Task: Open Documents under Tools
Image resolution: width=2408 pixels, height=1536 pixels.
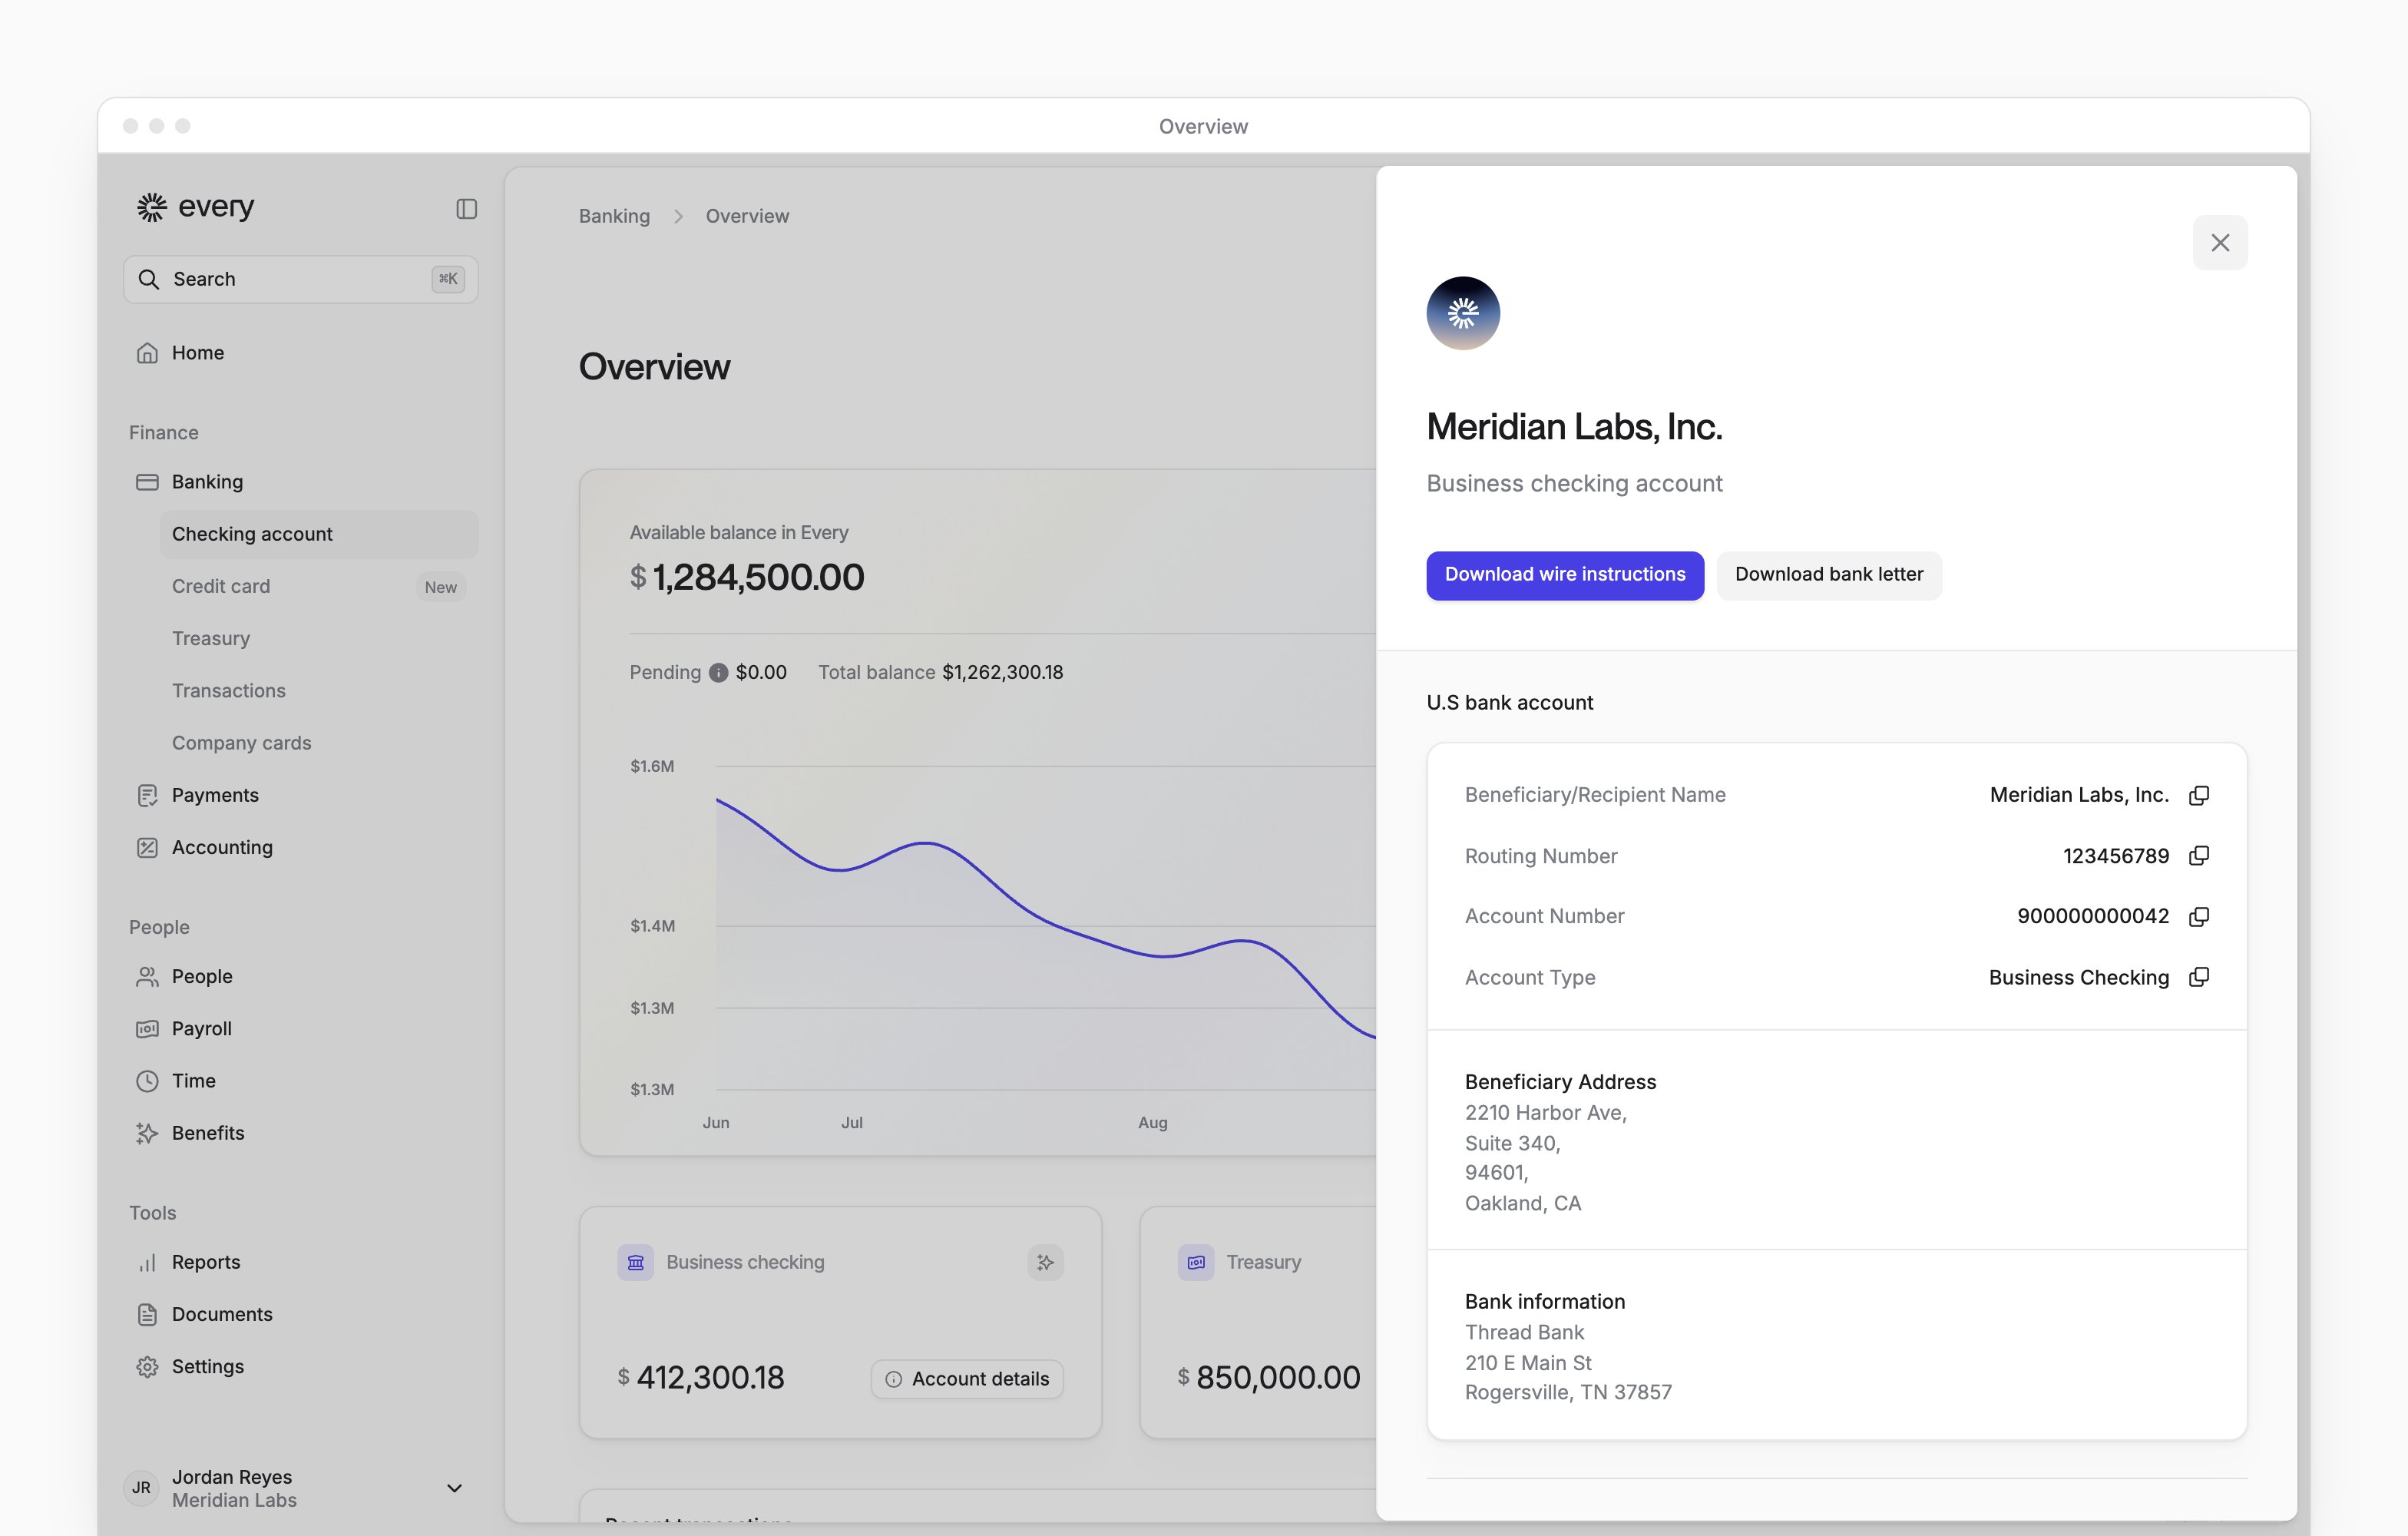Action: tap(300, 1314)
